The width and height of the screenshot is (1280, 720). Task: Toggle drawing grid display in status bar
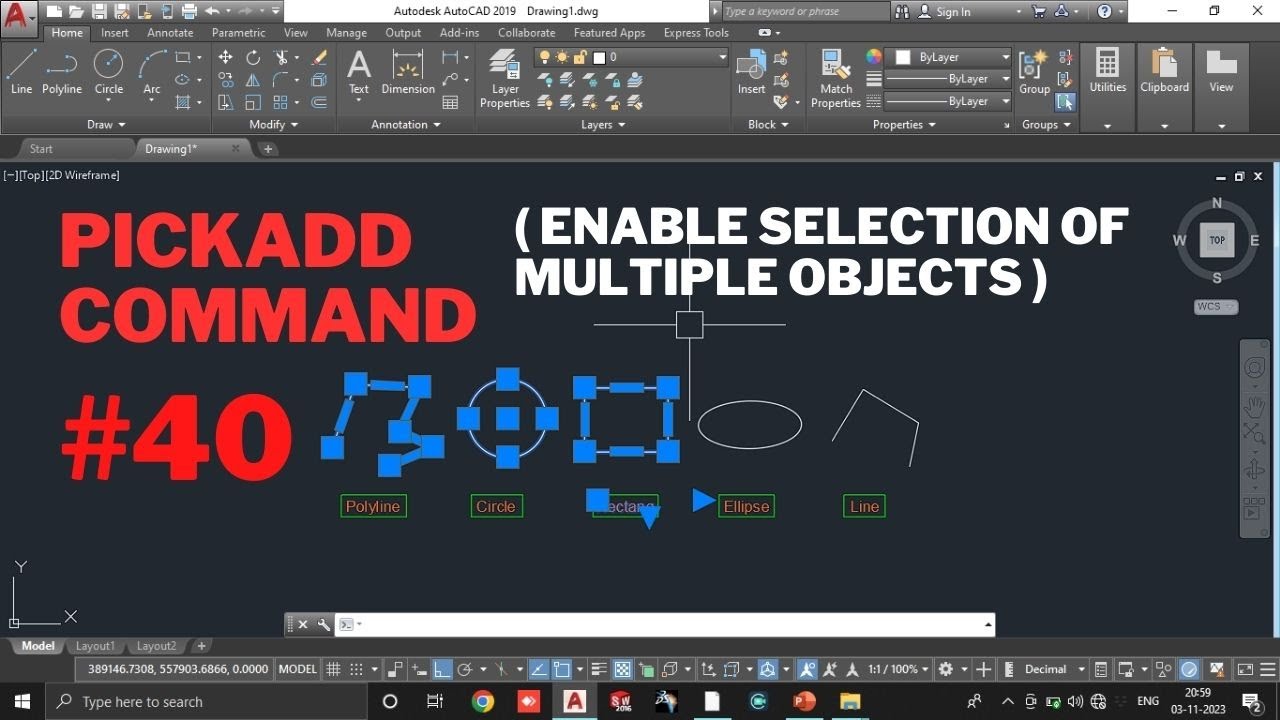[334, 669]
